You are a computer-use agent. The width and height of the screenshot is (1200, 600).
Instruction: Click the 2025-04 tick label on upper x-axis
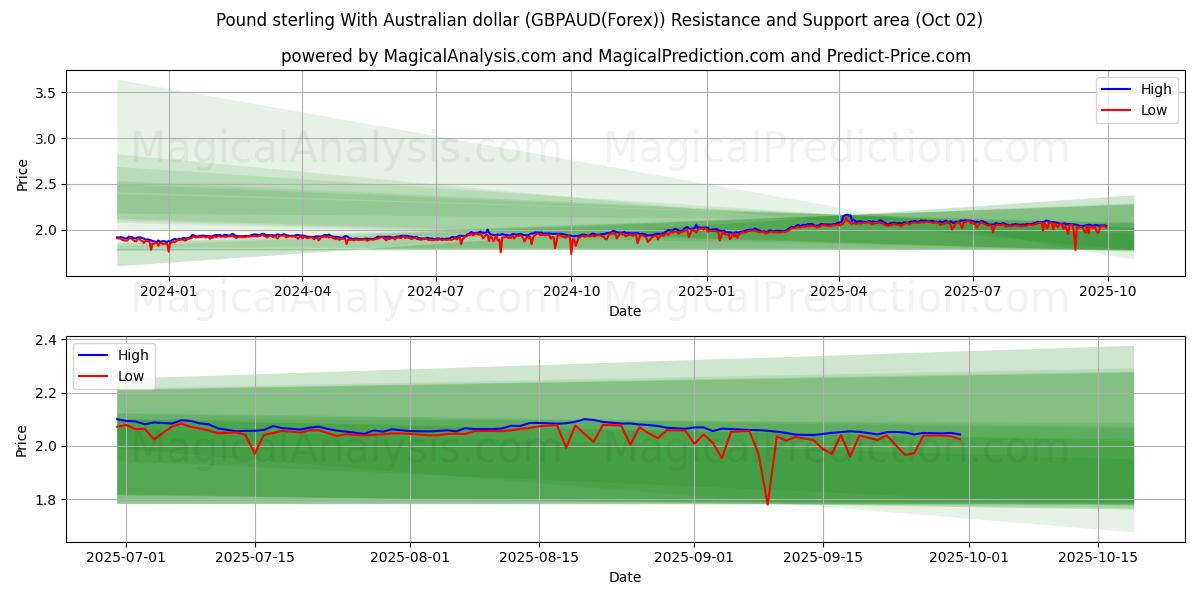point(838,291)
